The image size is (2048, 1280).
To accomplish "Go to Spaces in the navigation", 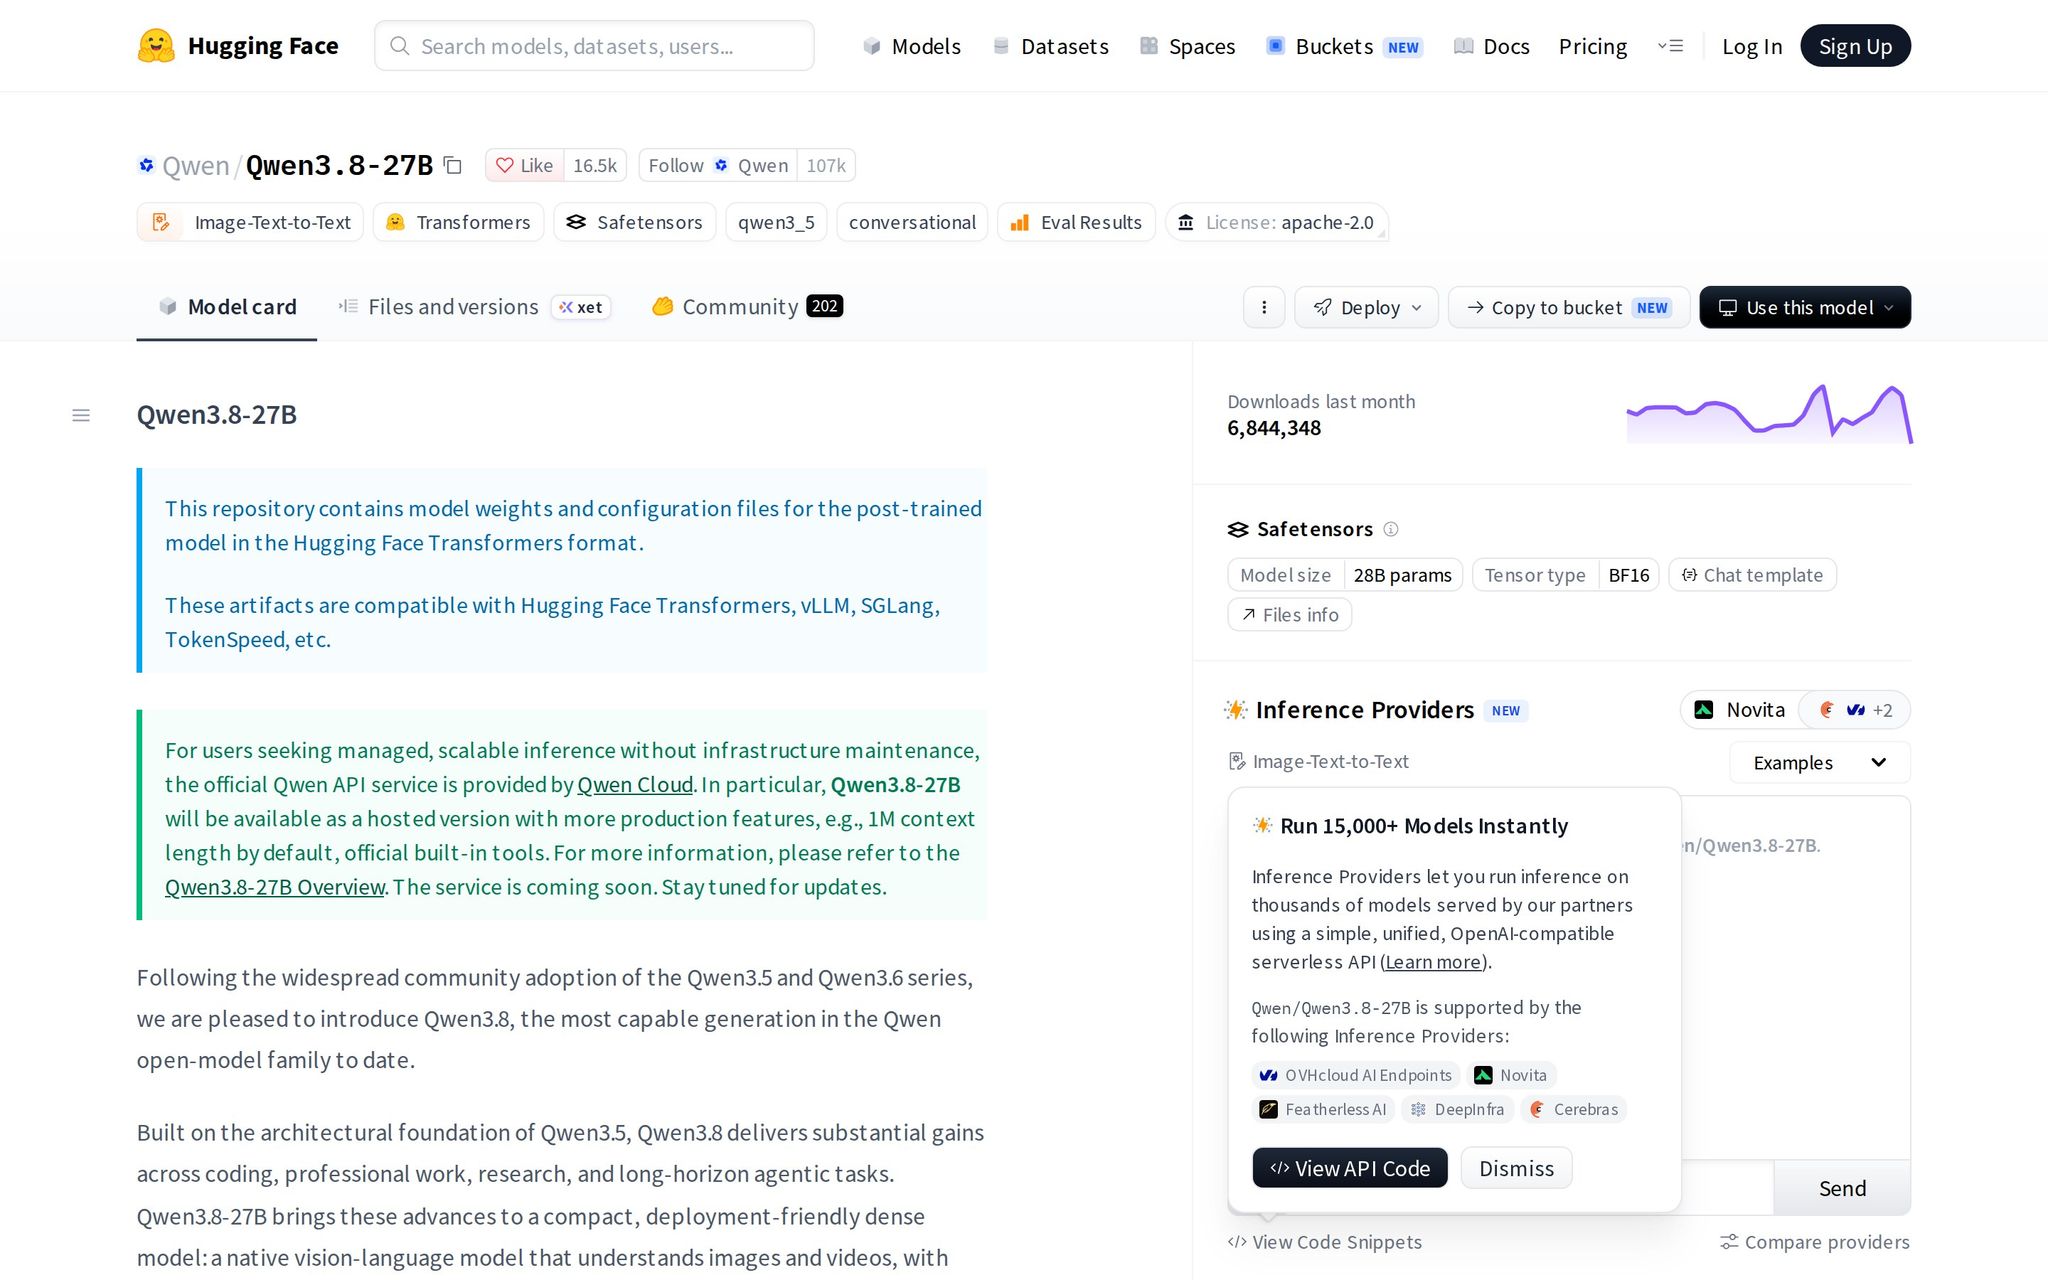I will [1187, 46].
